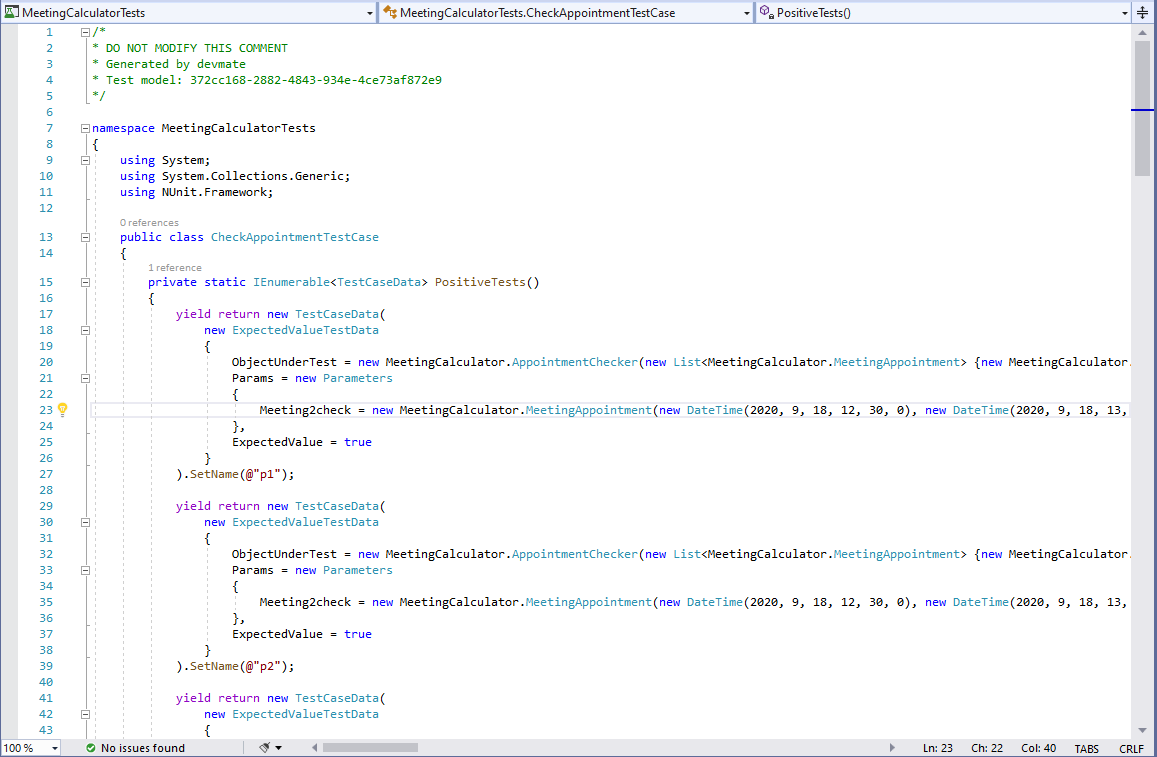Collapse the using directives block on line 9

tap(85, 159)
